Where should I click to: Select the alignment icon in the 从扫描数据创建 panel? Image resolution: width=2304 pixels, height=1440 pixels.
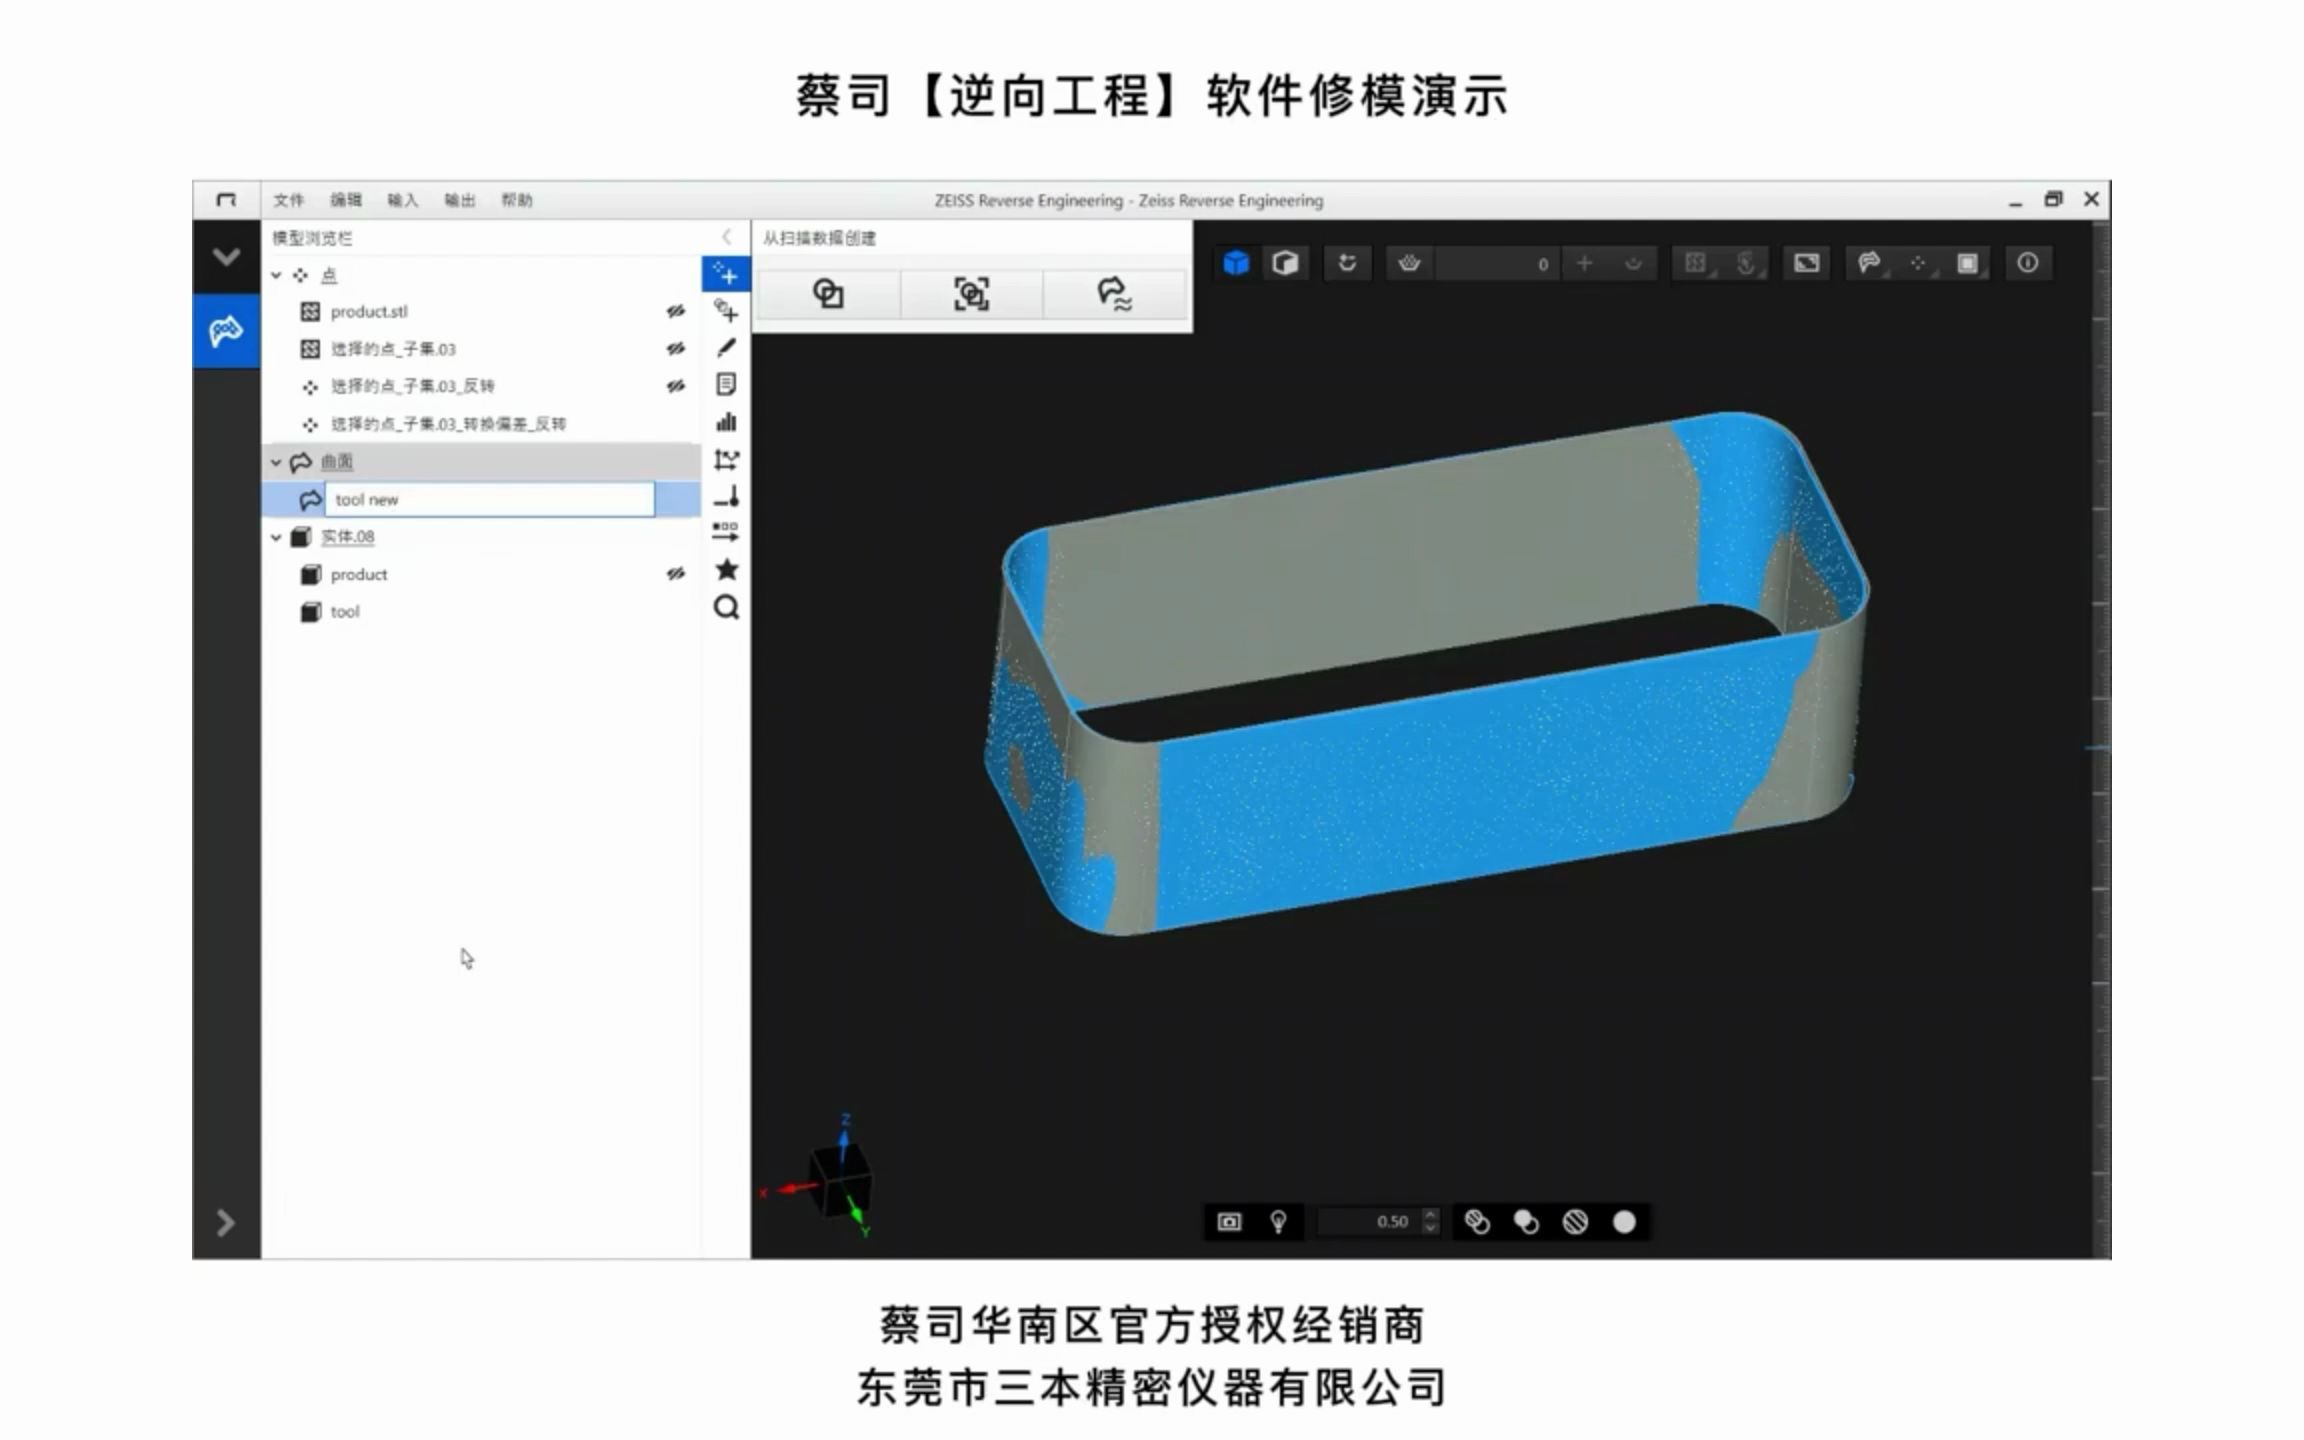tap(968, 294)
